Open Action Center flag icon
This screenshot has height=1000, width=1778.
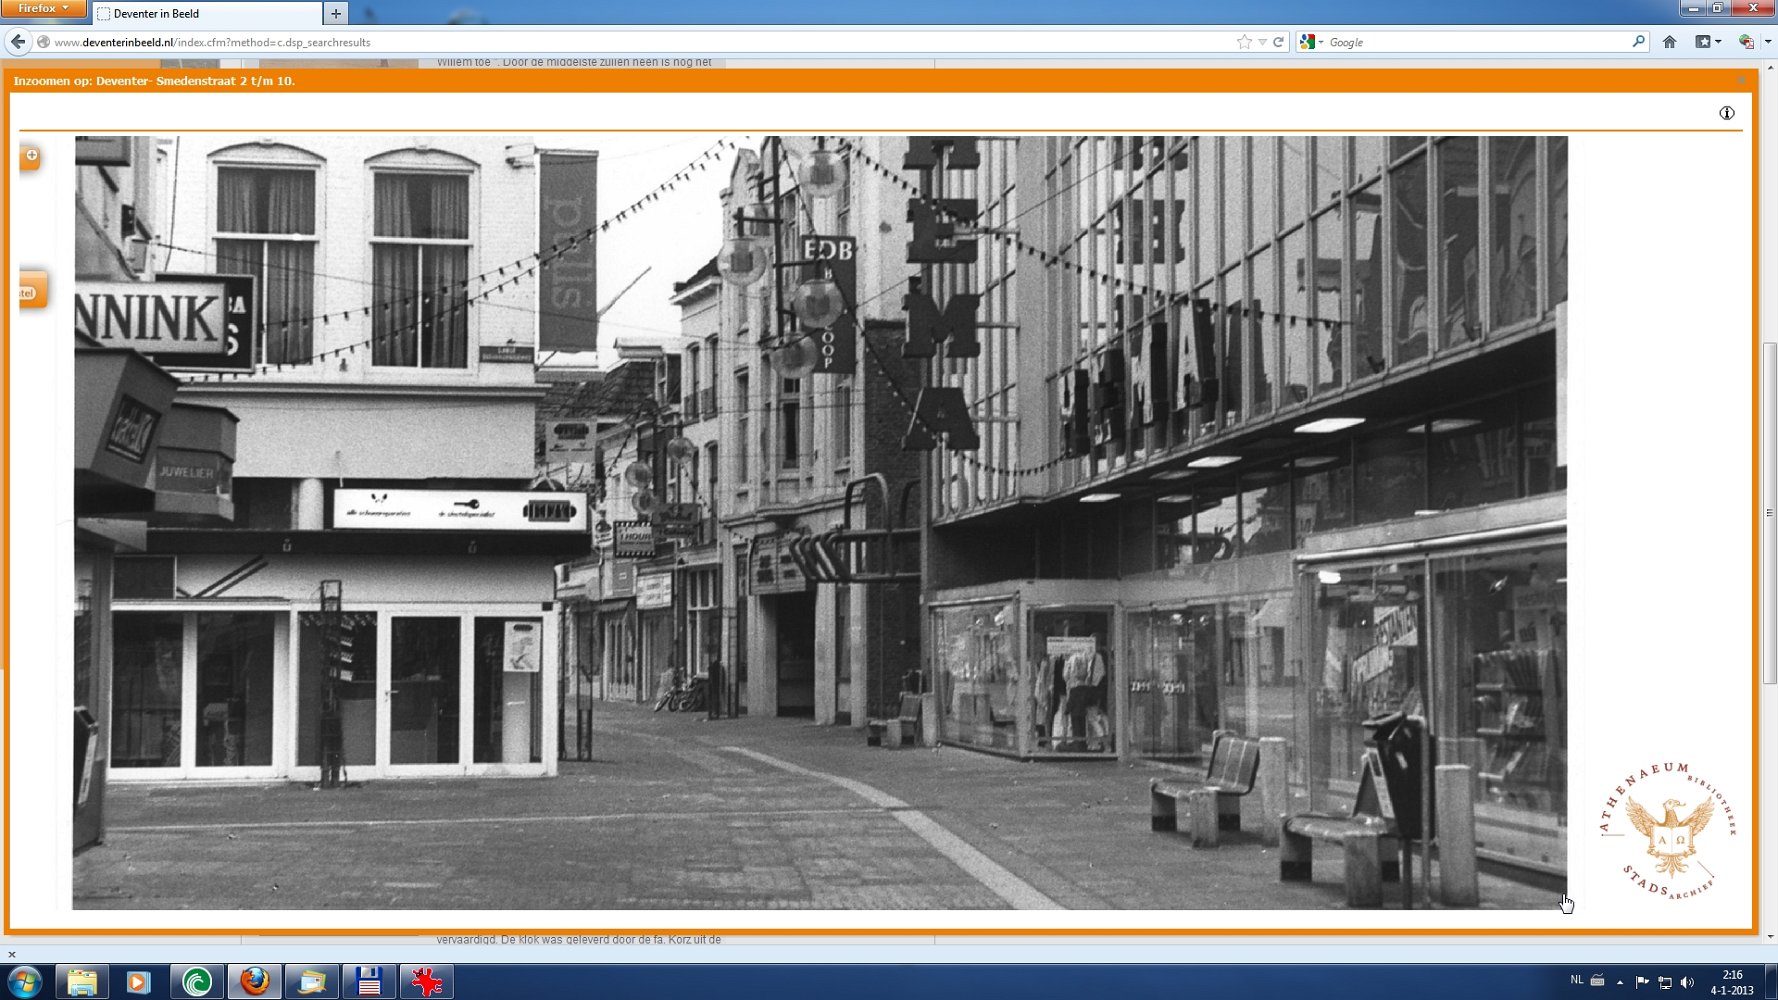(x=1642, y=982)
